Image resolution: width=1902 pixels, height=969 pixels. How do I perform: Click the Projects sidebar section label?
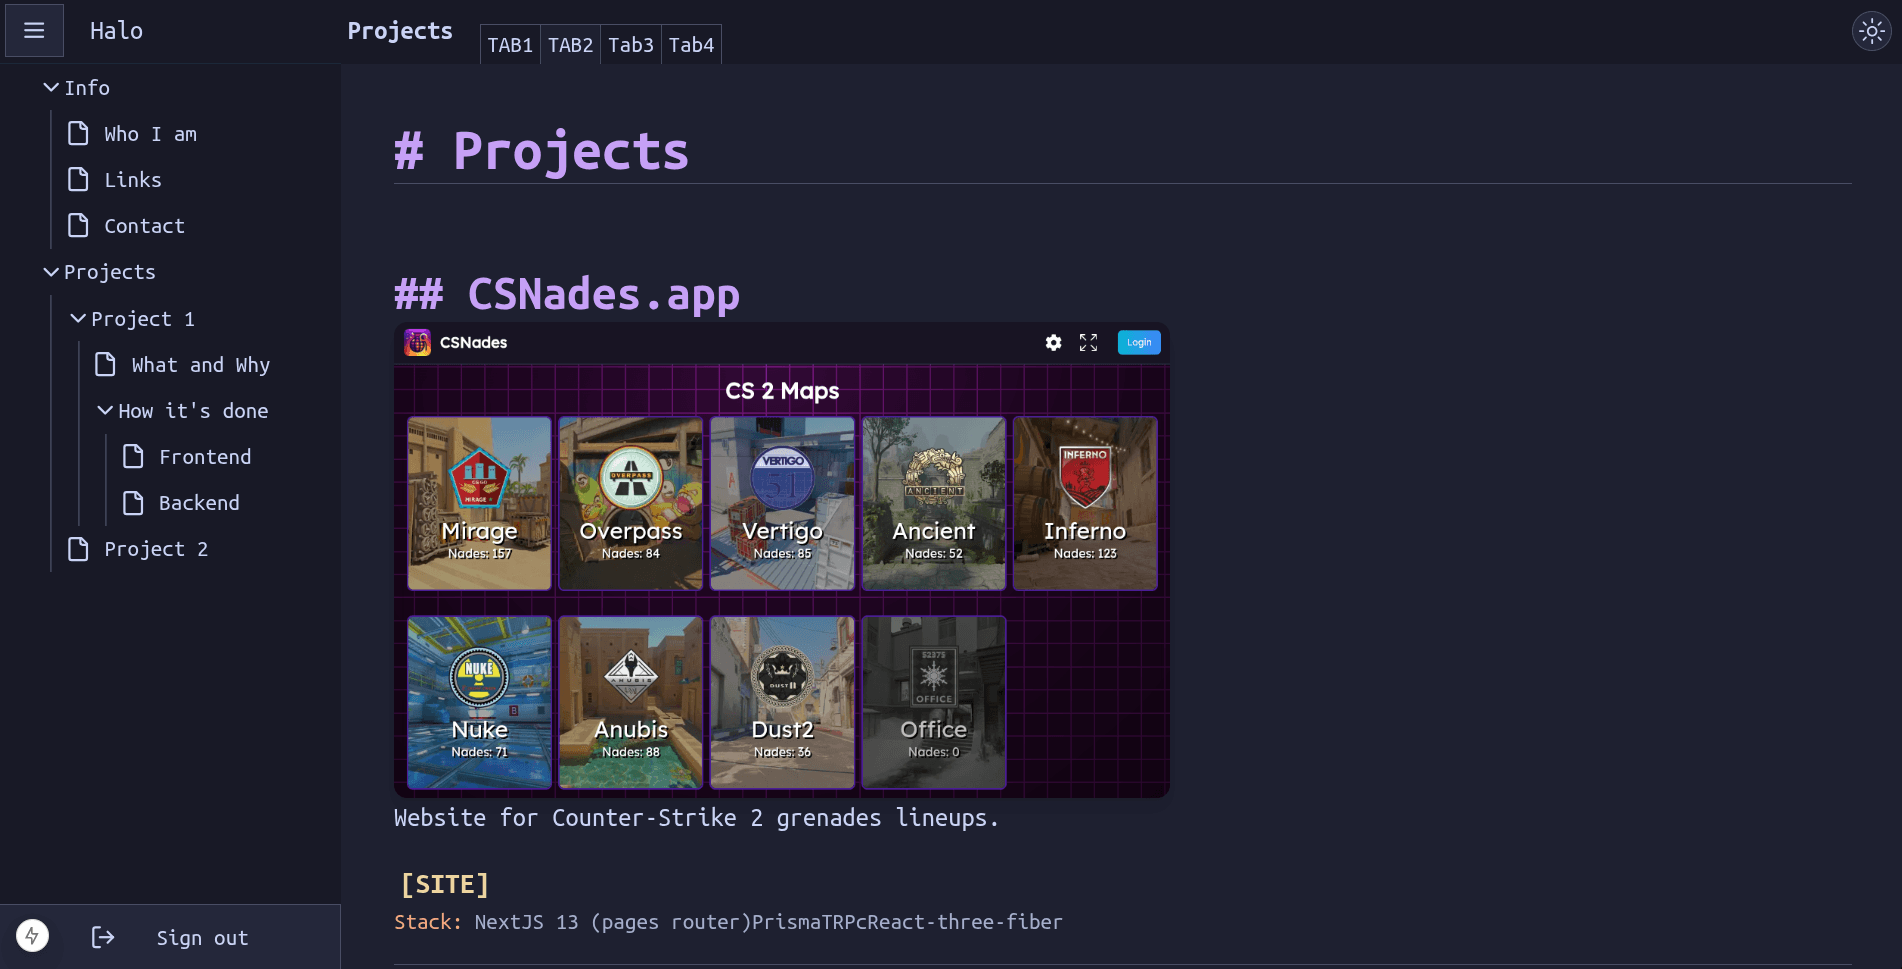[x=110, y=272]
